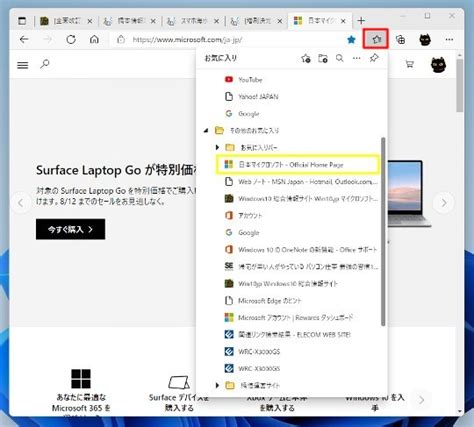Screen dimensions: 474x427
Task: Open Microsoft site hamburger menu
Action: coord(23,65)
